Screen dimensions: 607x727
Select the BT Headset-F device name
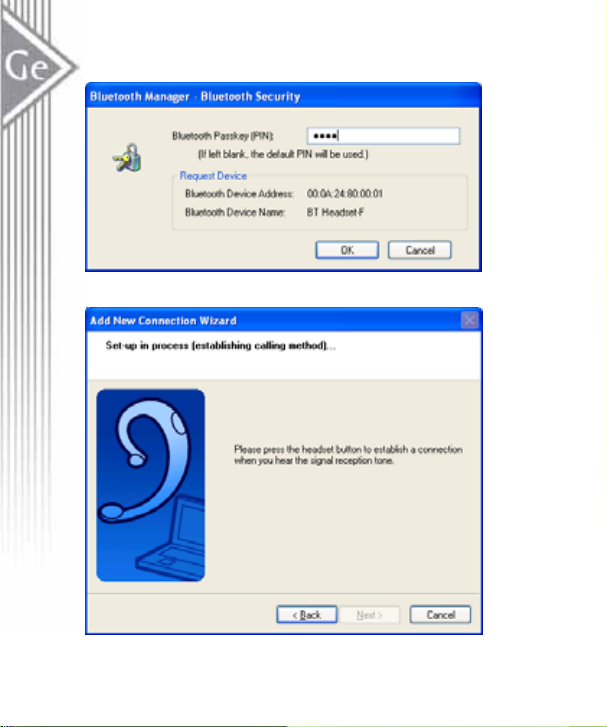(x=335, y=212)
